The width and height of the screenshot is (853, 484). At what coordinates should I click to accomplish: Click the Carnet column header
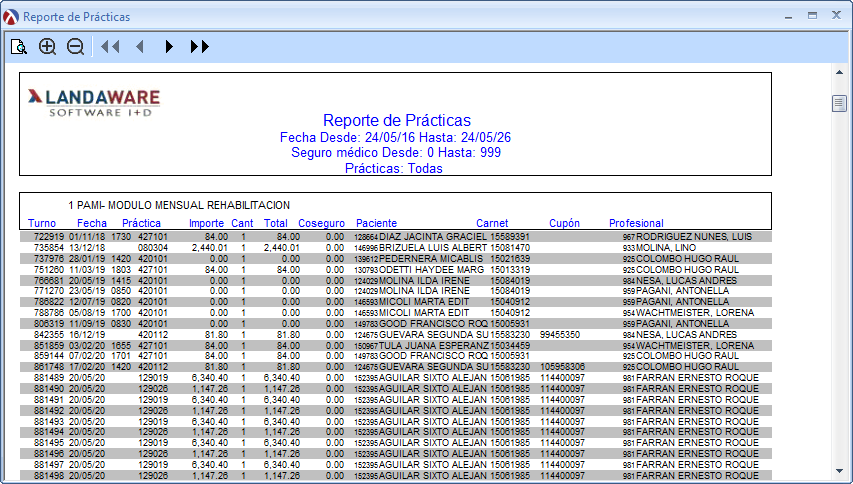492,223
